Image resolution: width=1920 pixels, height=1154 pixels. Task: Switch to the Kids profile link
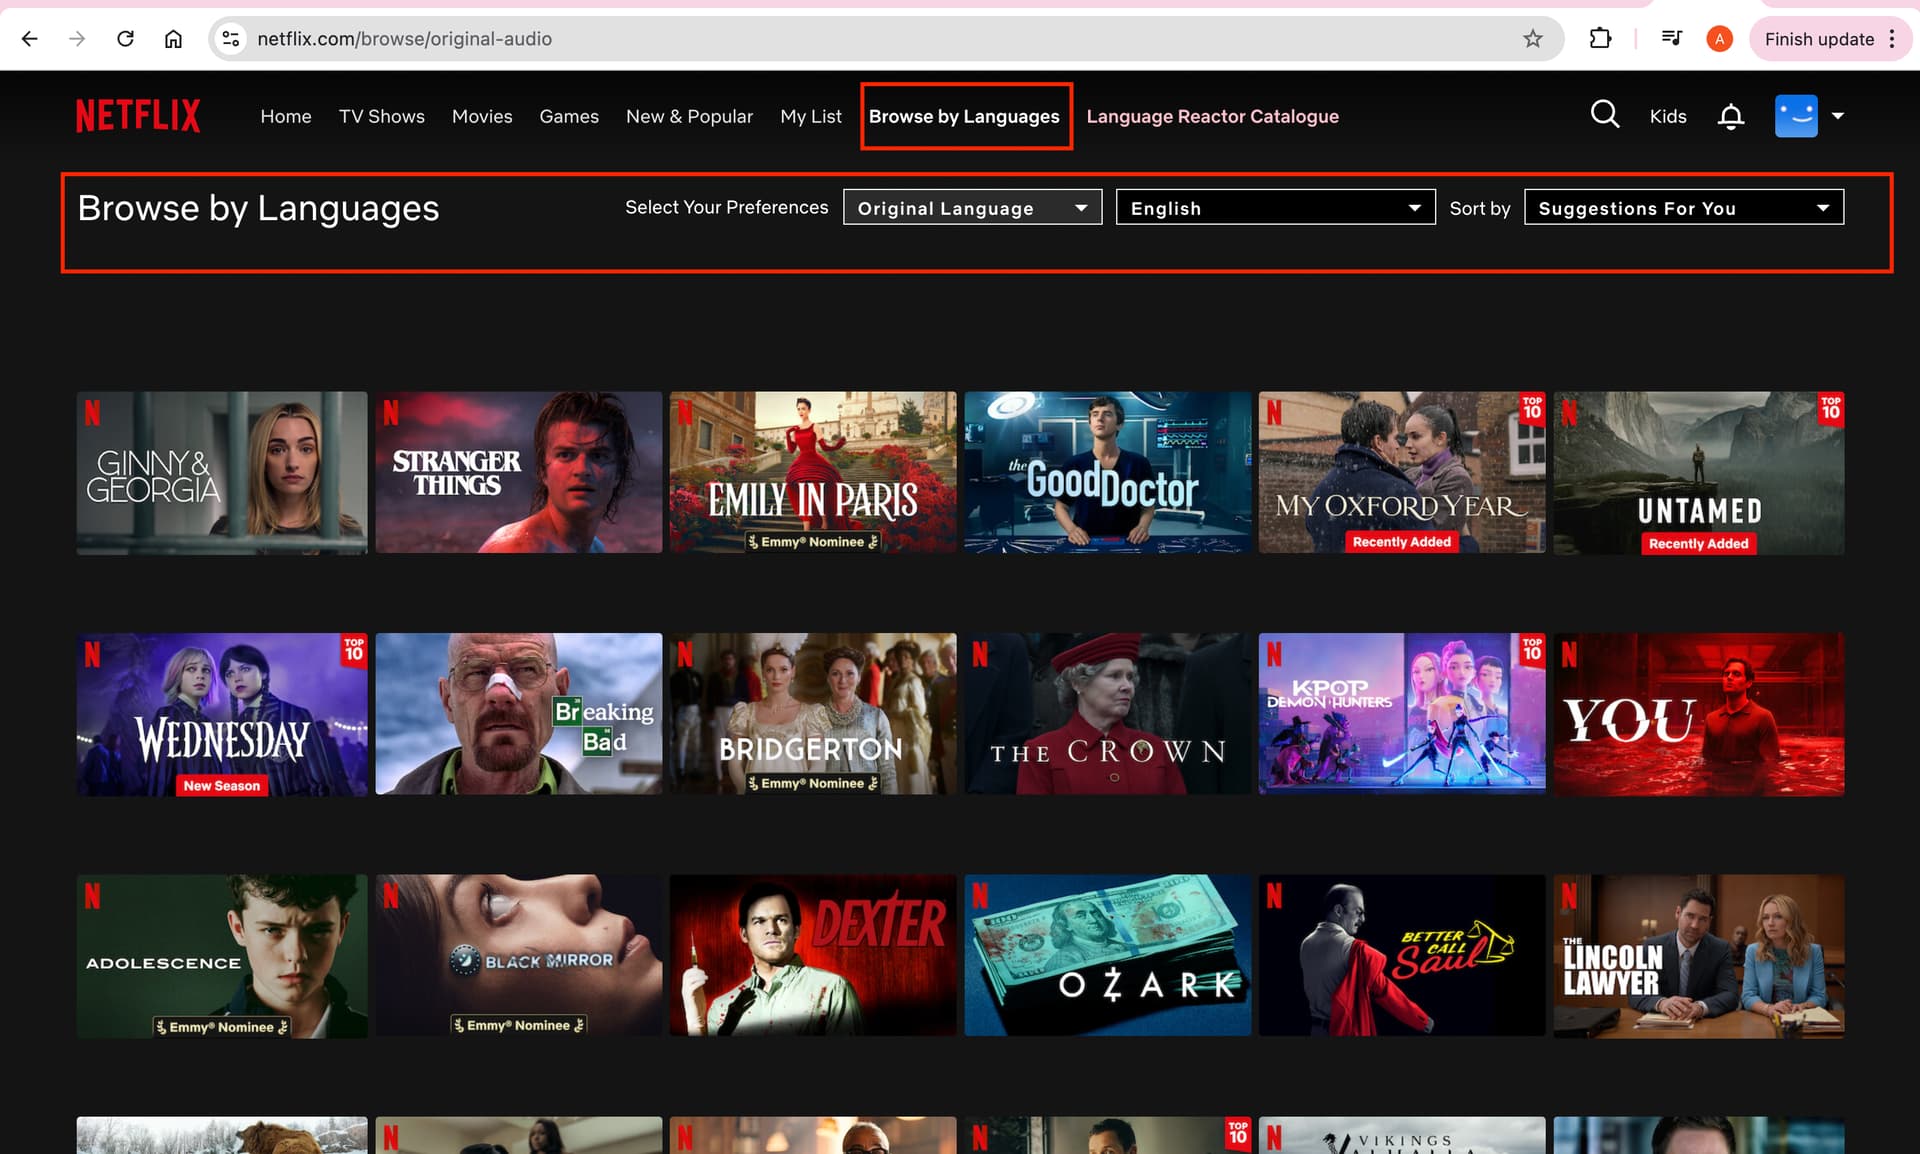(x=1668, y=116)
